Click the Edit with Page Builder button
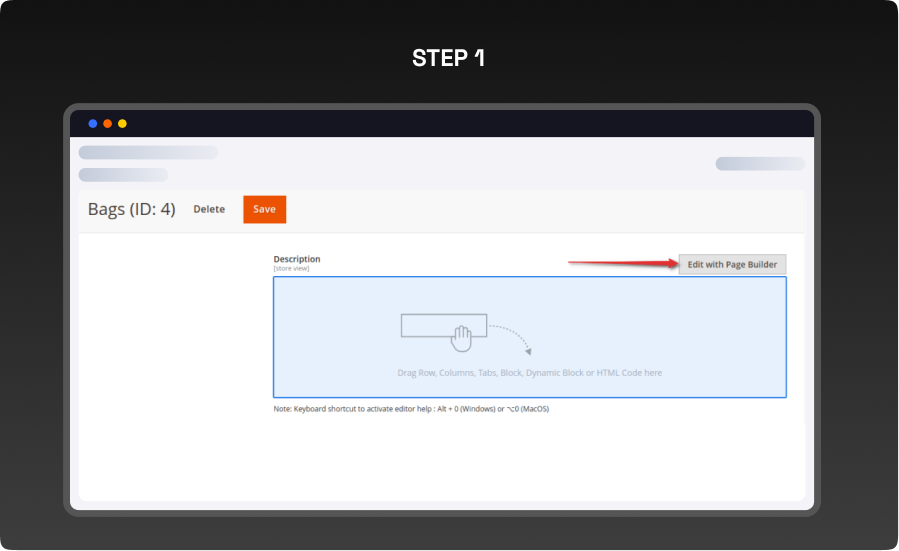The width and height of the screenshot is (899, 551). click(x=732, y=264)
